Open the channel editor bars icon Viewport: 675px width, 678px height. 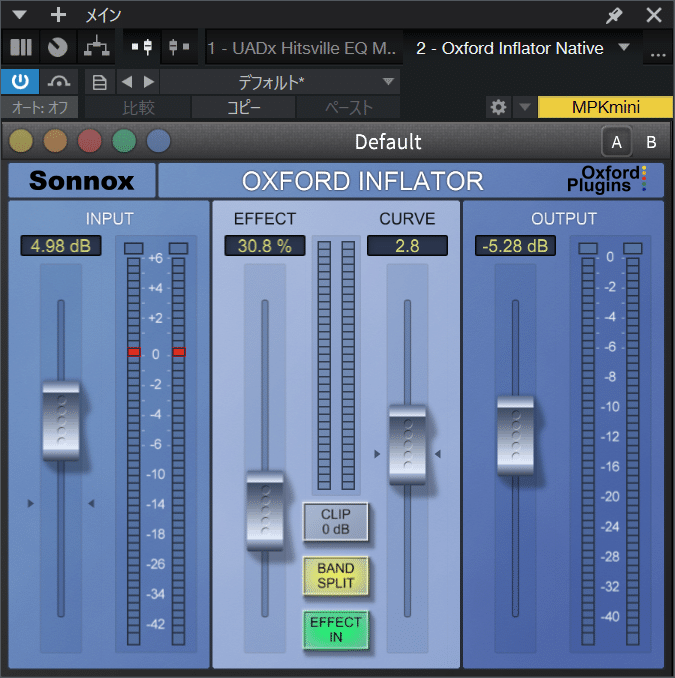click(20, 47)
